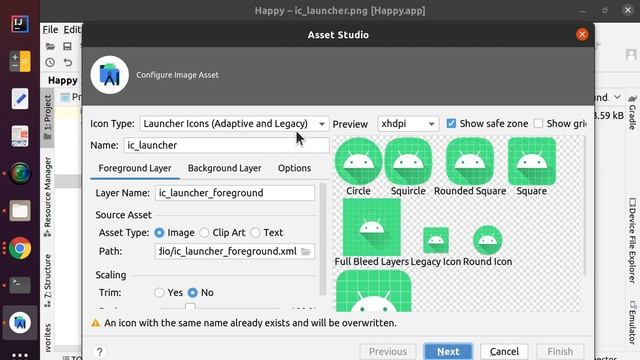Set Trim to No
Screen dimensions: 640x360
point(193,293)
